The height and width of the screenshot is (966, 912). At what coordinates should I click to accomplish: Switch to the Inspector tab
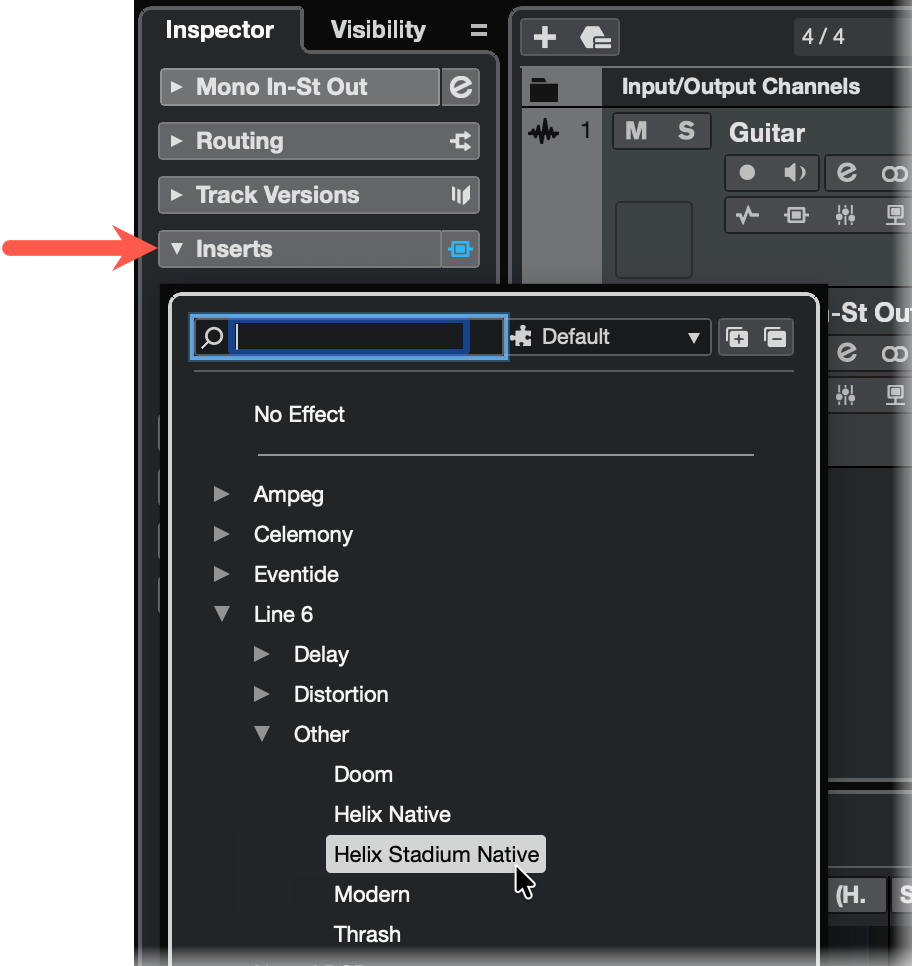(x=219, y=30)
